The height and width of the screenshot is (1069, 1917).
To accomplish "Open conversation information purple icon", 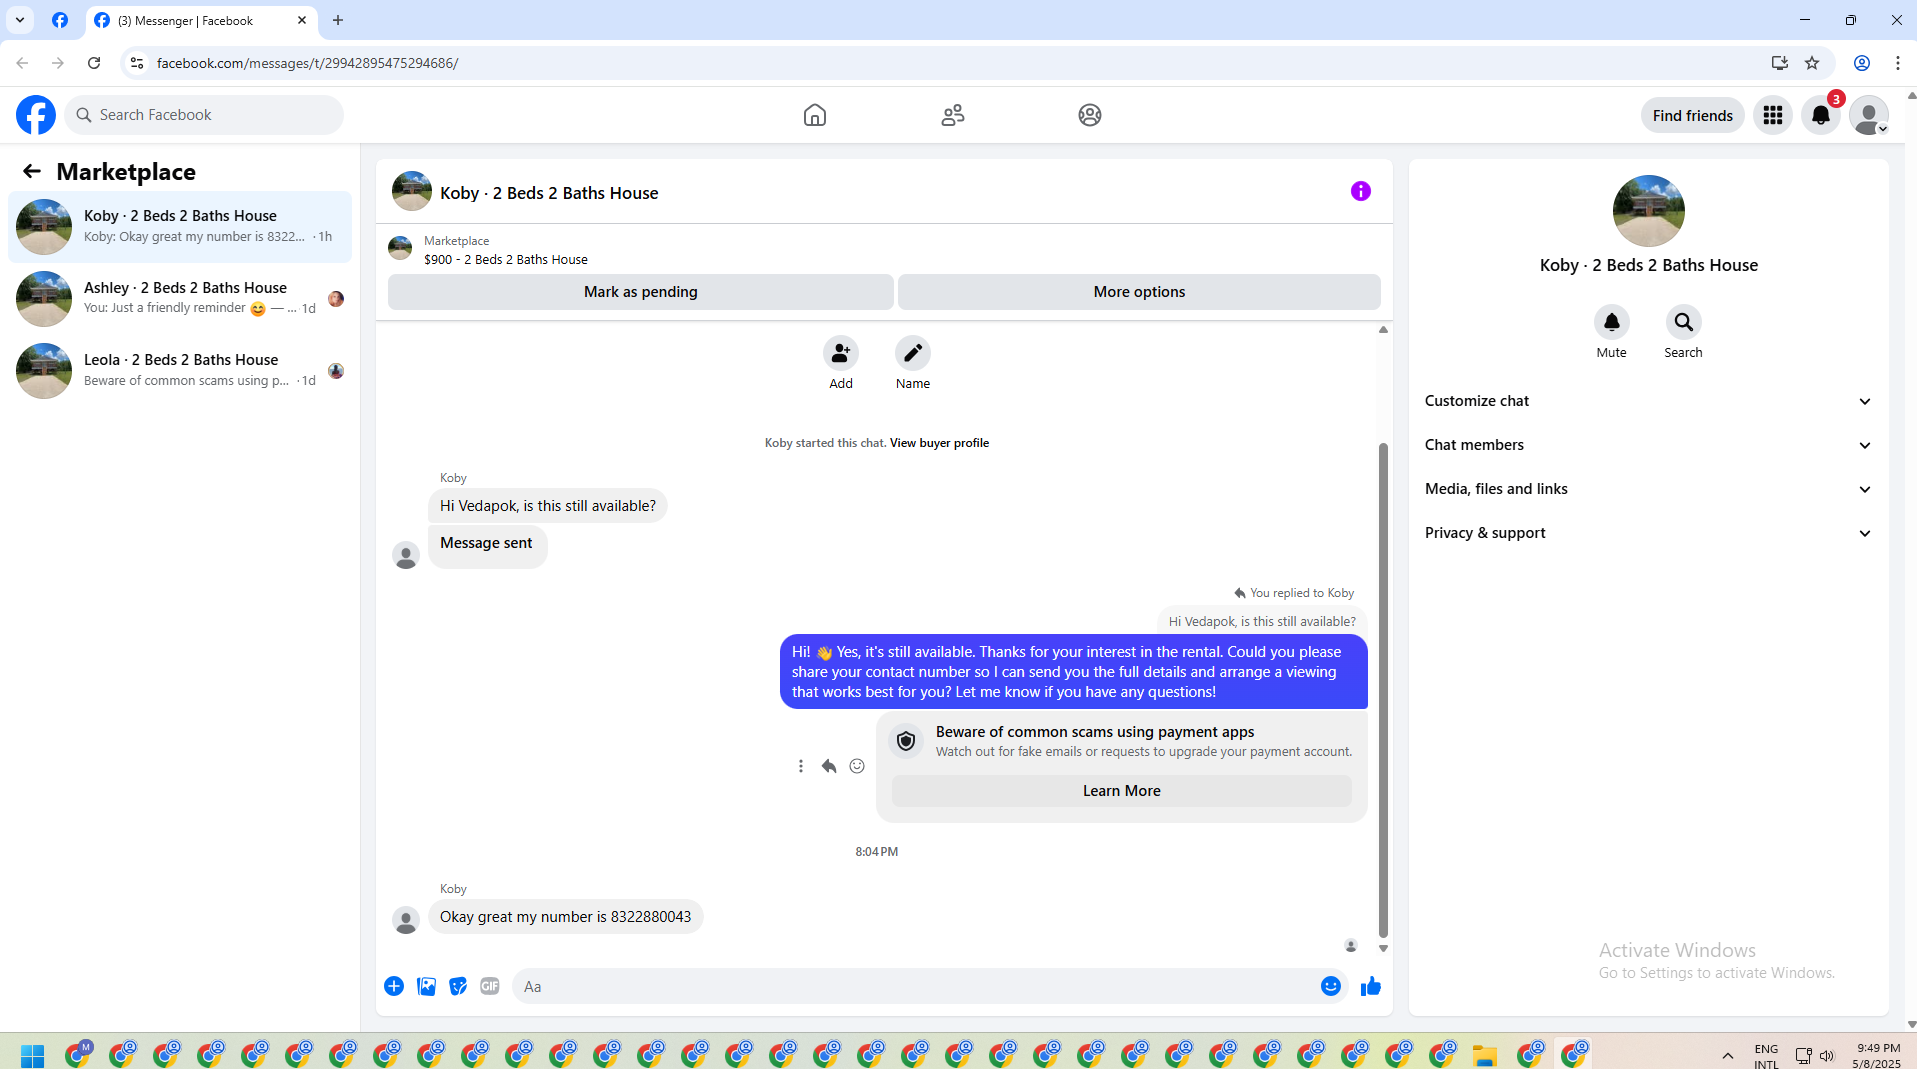I will [1361, 191].
